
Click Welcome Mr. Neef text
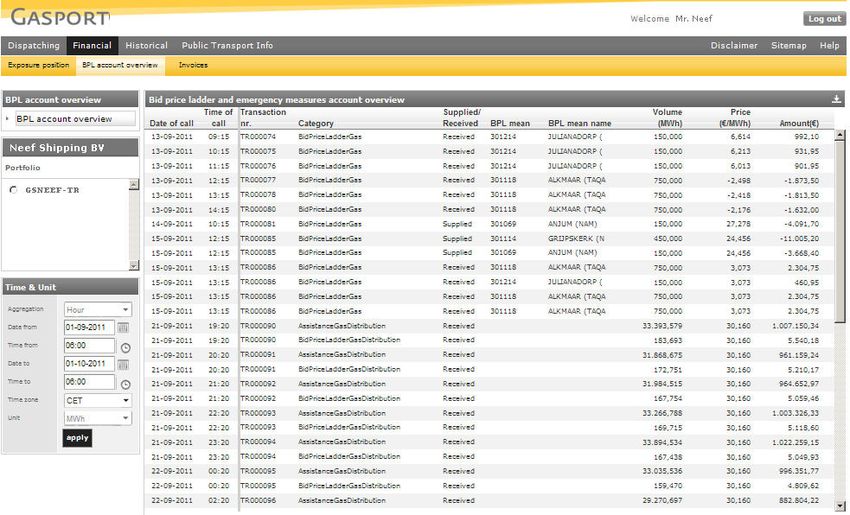pos(671,18)
